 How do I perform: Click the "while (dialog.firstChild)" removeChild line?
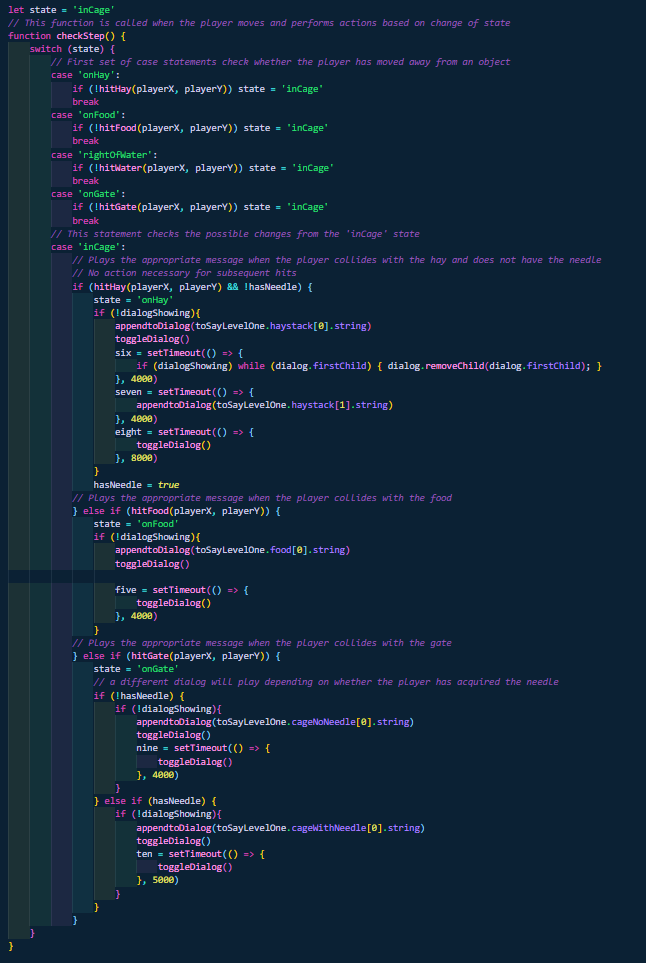pyautogui.click(x=369, y=365)
